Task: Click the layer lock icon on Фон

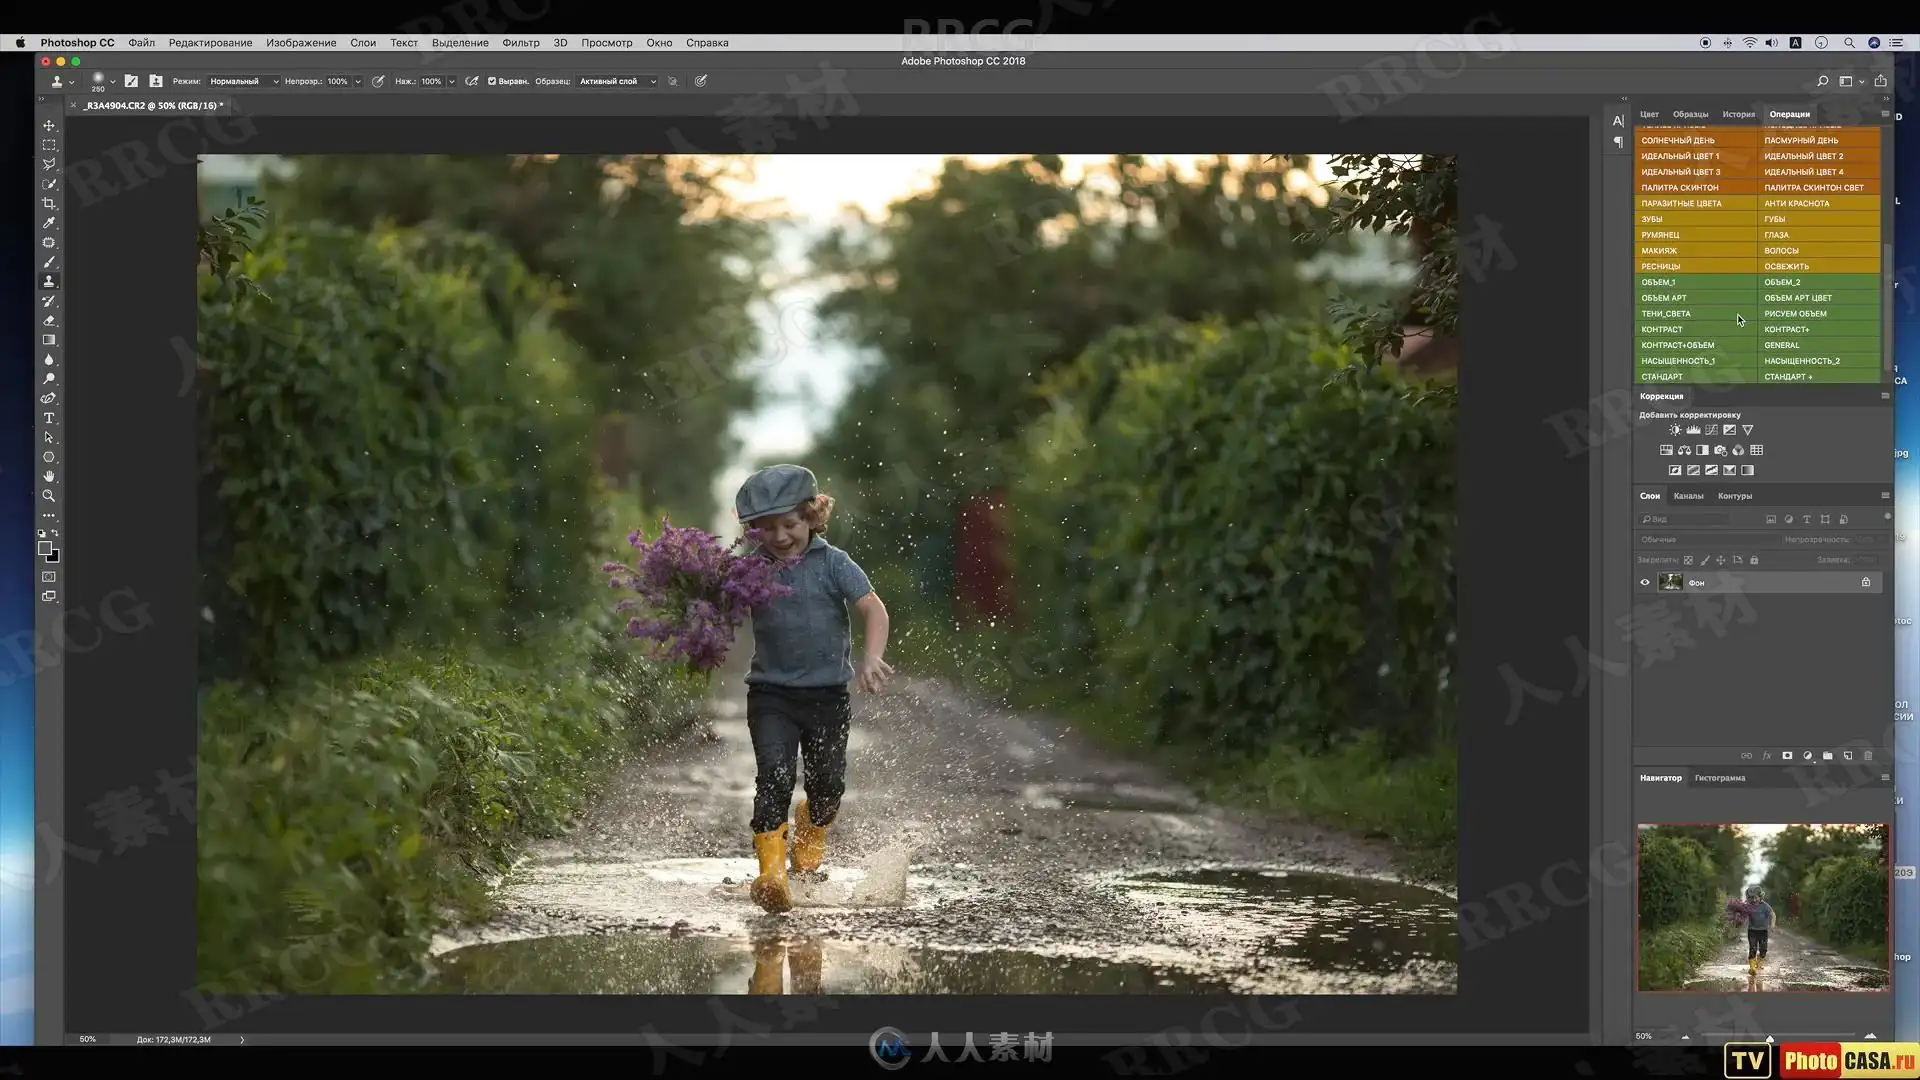Action: pyautogui.click(x=1865, y=582)
